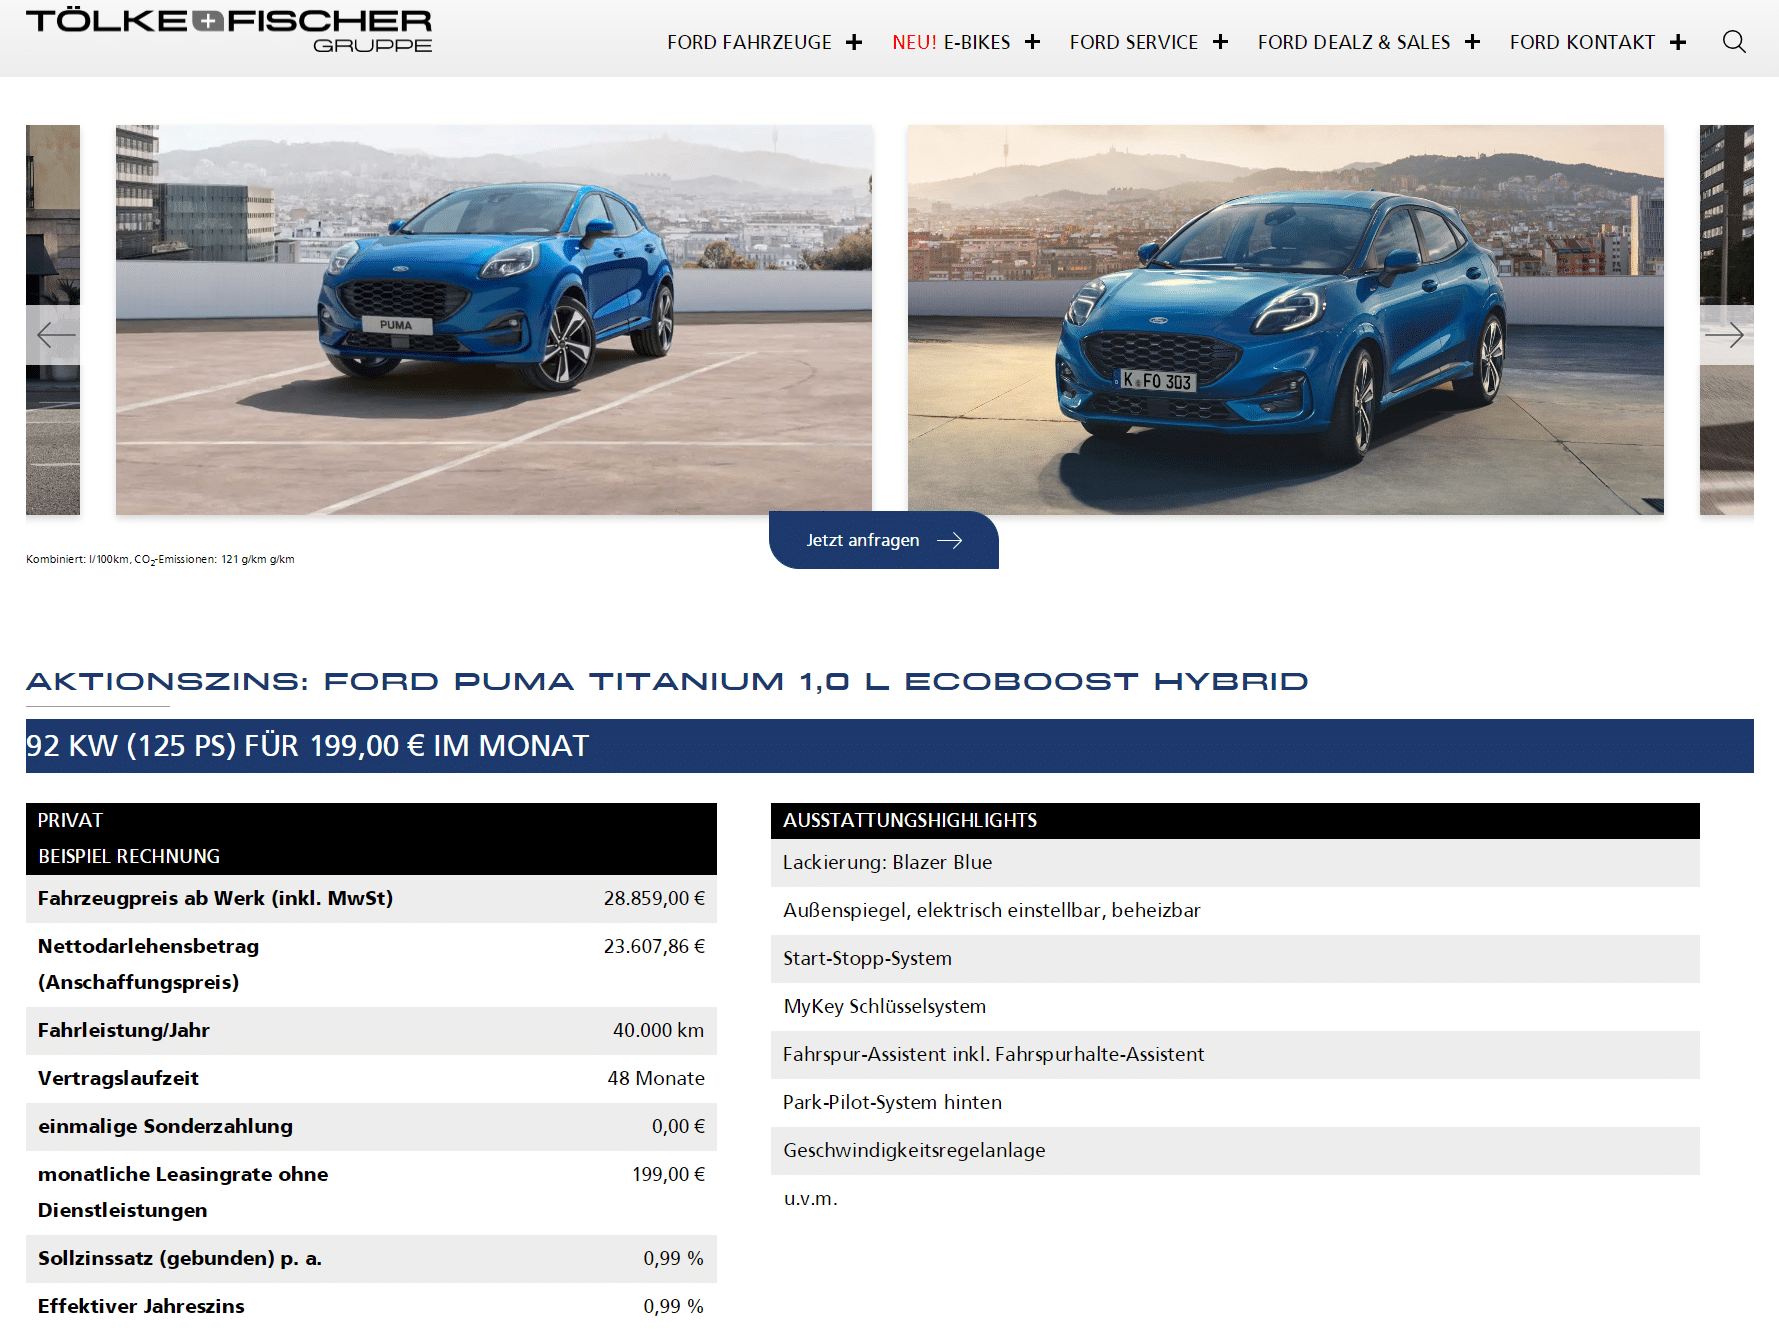Click Vertragslaufzeit value 48 Monate
Screen dimensions: 1779x1338
pyautogui.click(x=656, y=1078)
